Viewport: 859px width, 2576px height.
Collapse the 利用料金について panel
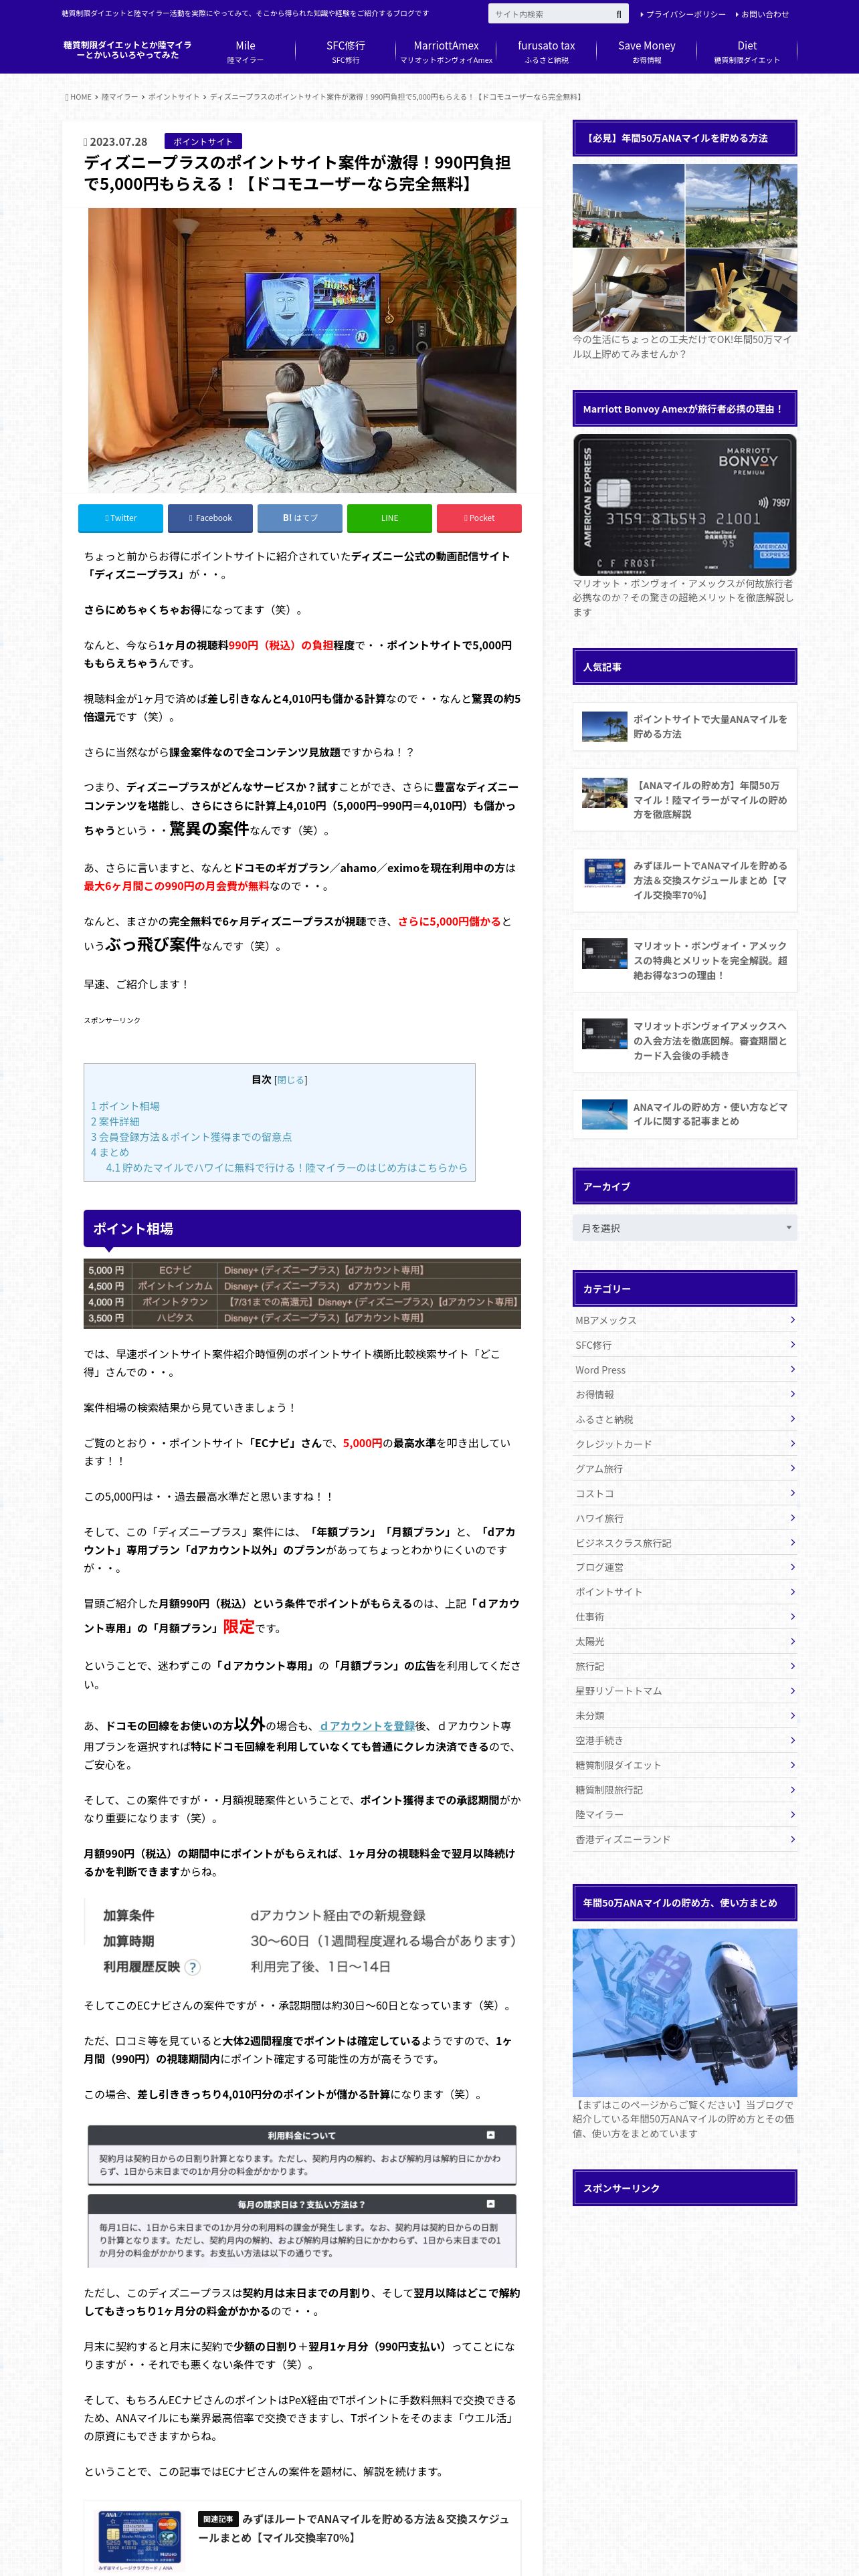tap(490, 2135)
